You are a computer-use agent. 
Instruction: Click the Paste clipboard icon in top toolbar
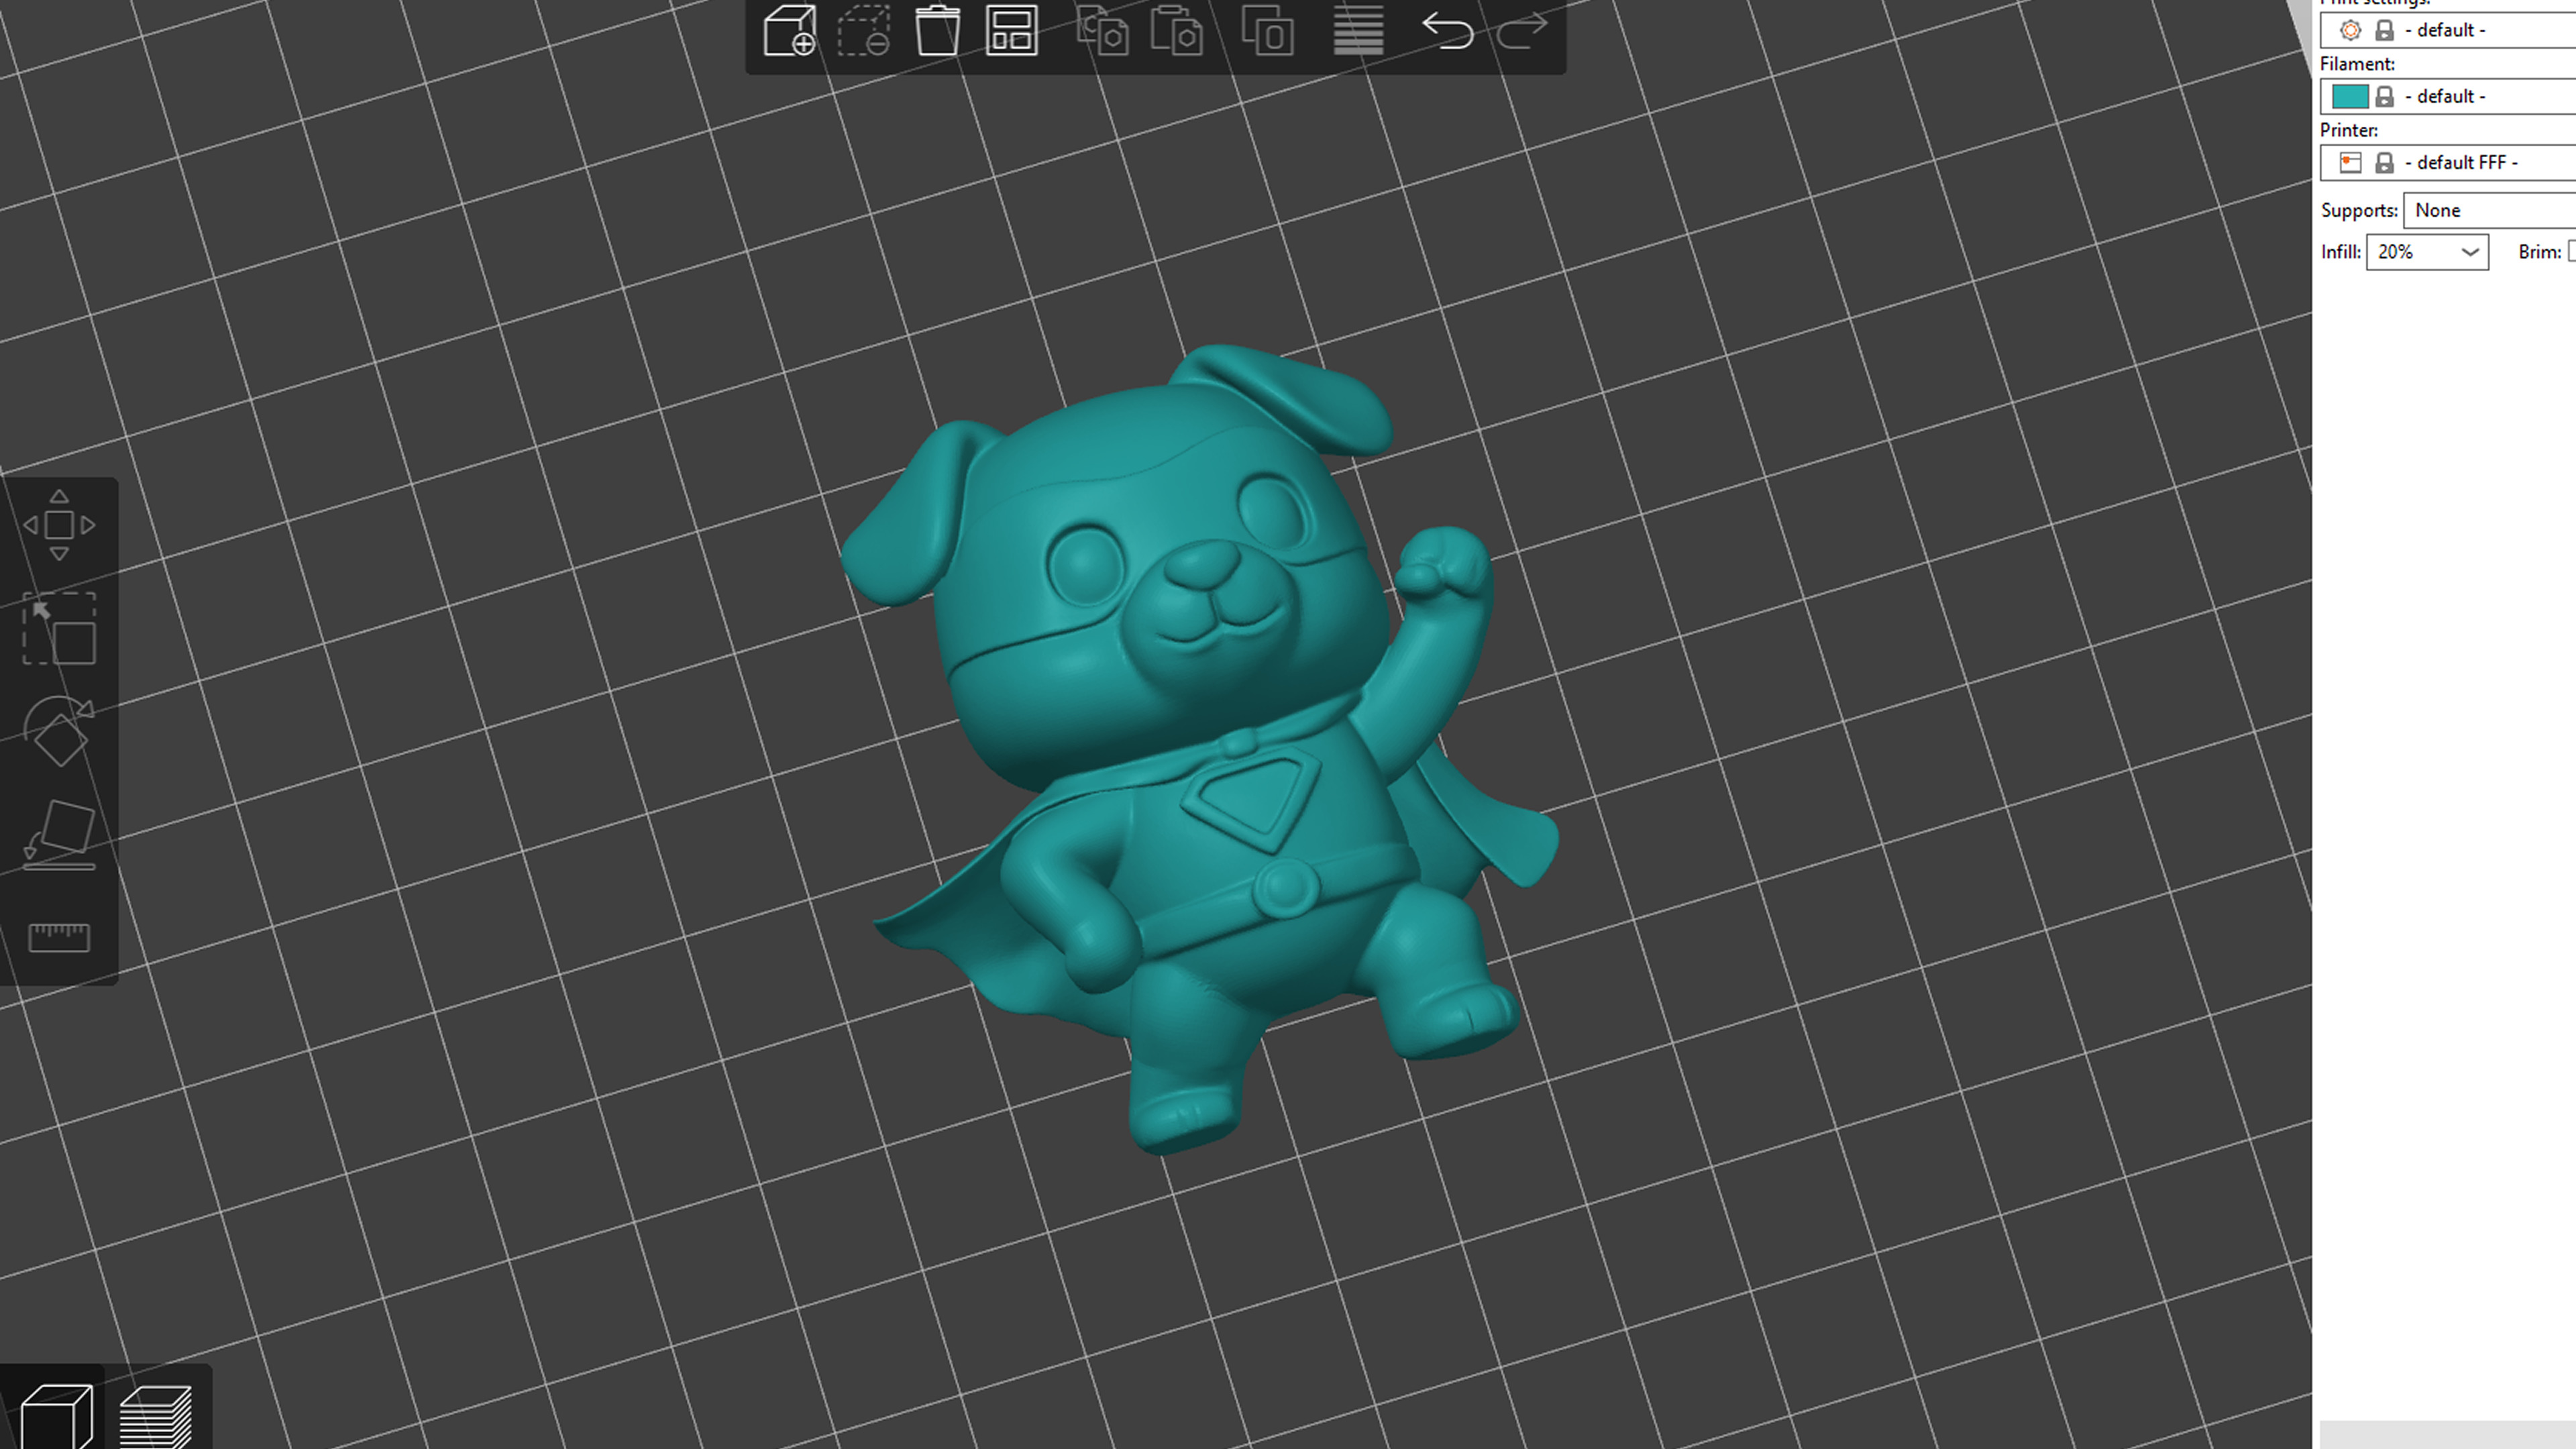(x=1176, y=31)
